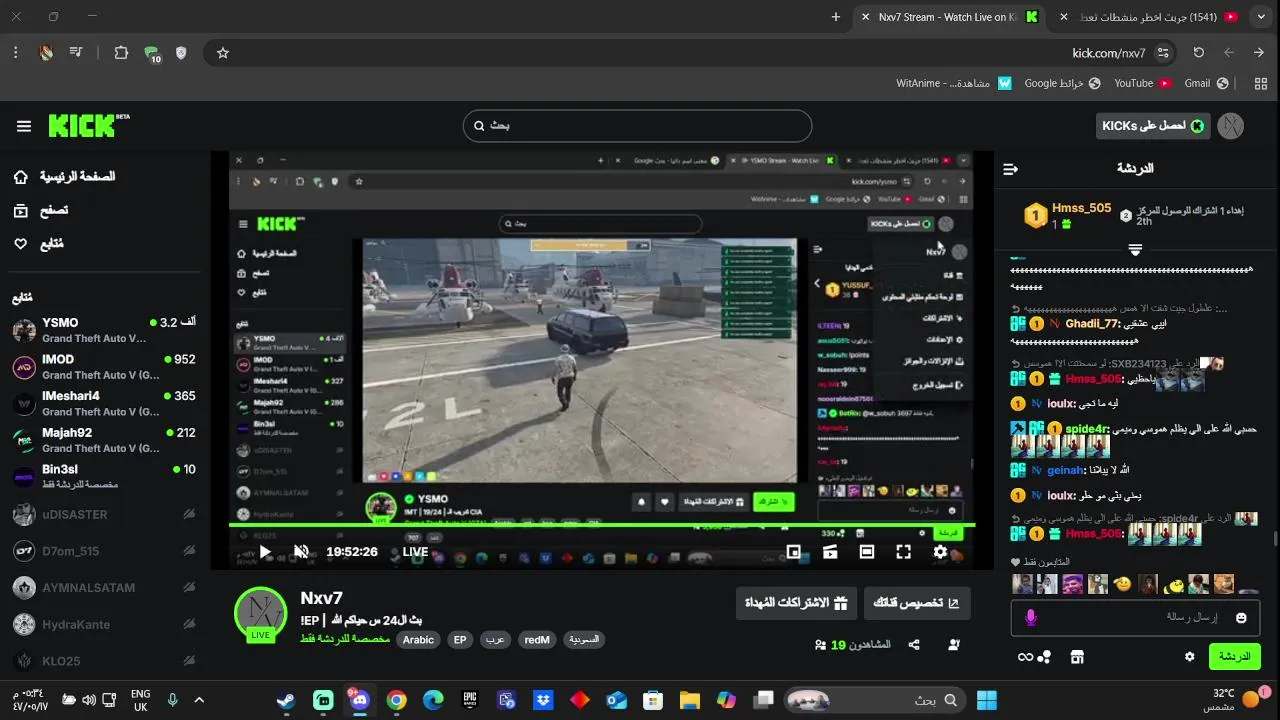Click Windows Start button
The width and height of the screenshot is (1280, 720).
pos(986,700)
